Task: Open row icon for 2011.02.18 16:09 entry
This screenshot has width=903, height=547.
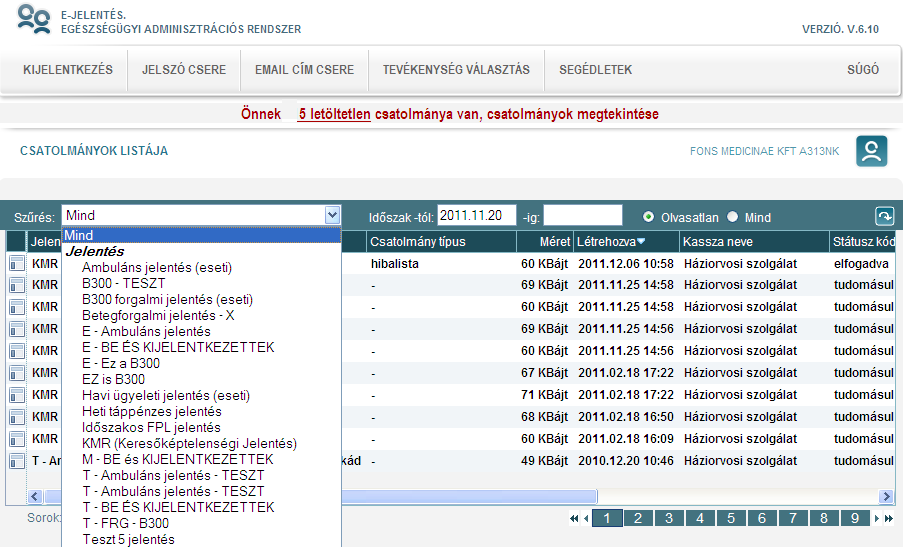Action: (17, 439)
